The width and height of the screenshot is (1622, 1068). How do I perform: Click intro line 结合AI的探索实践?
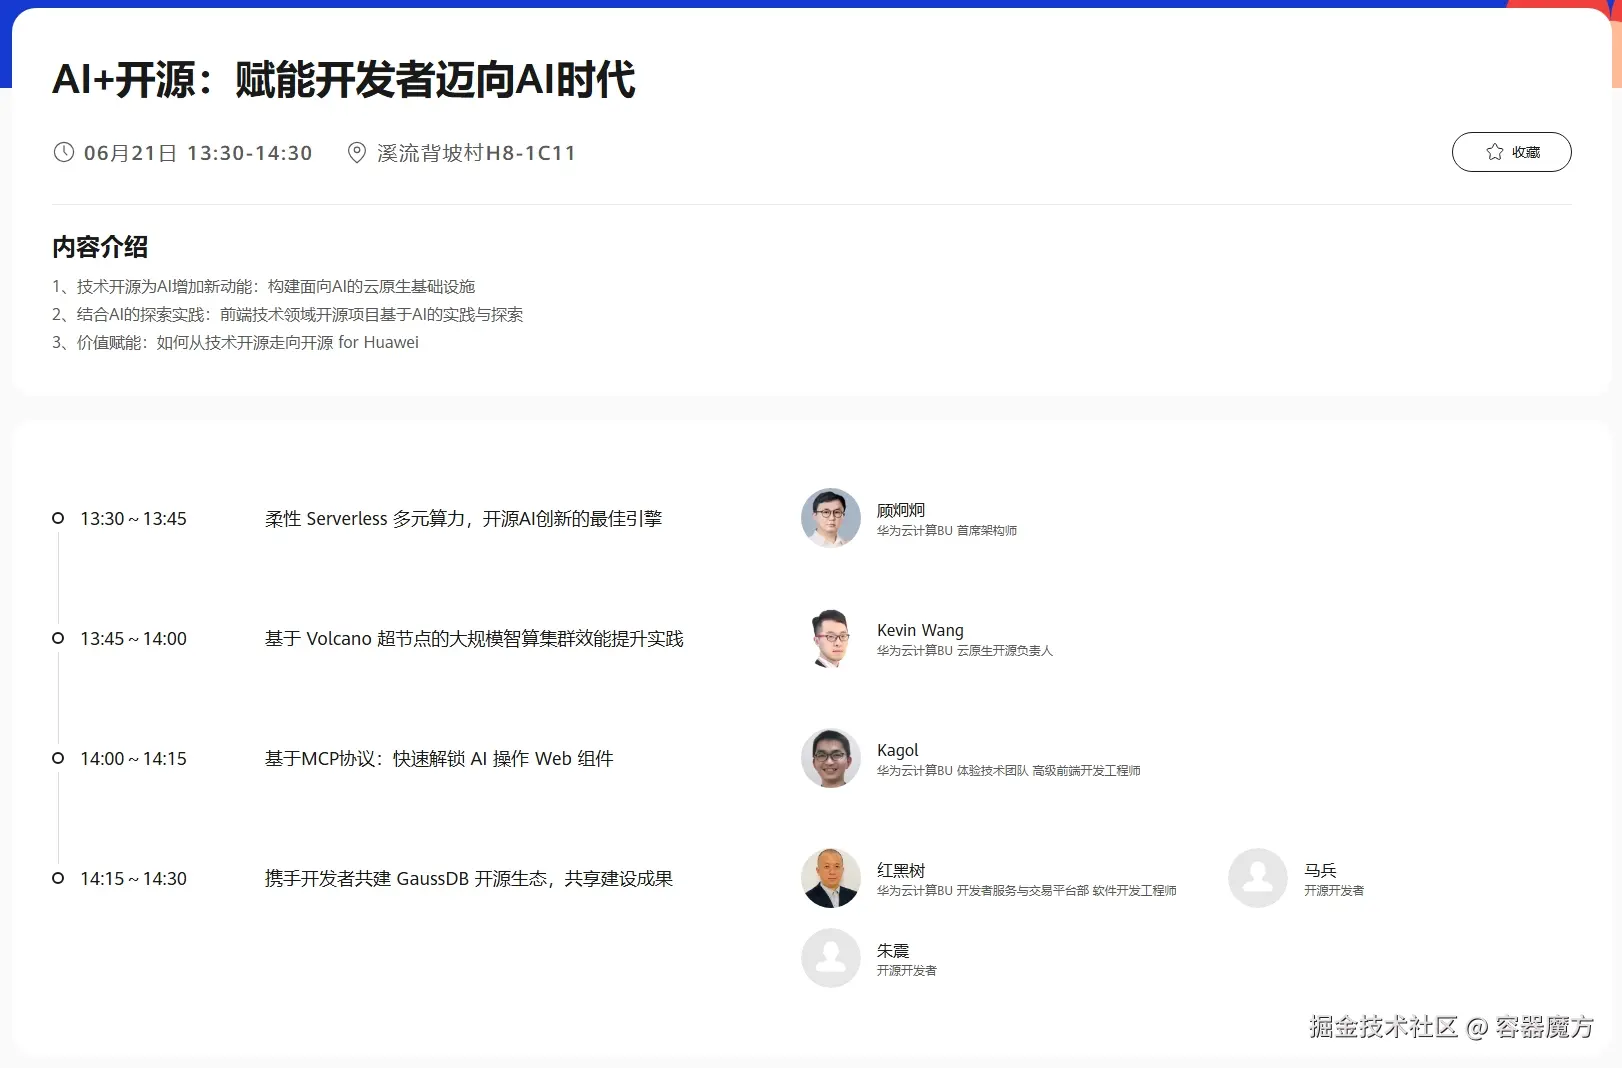tap(288, 315)
